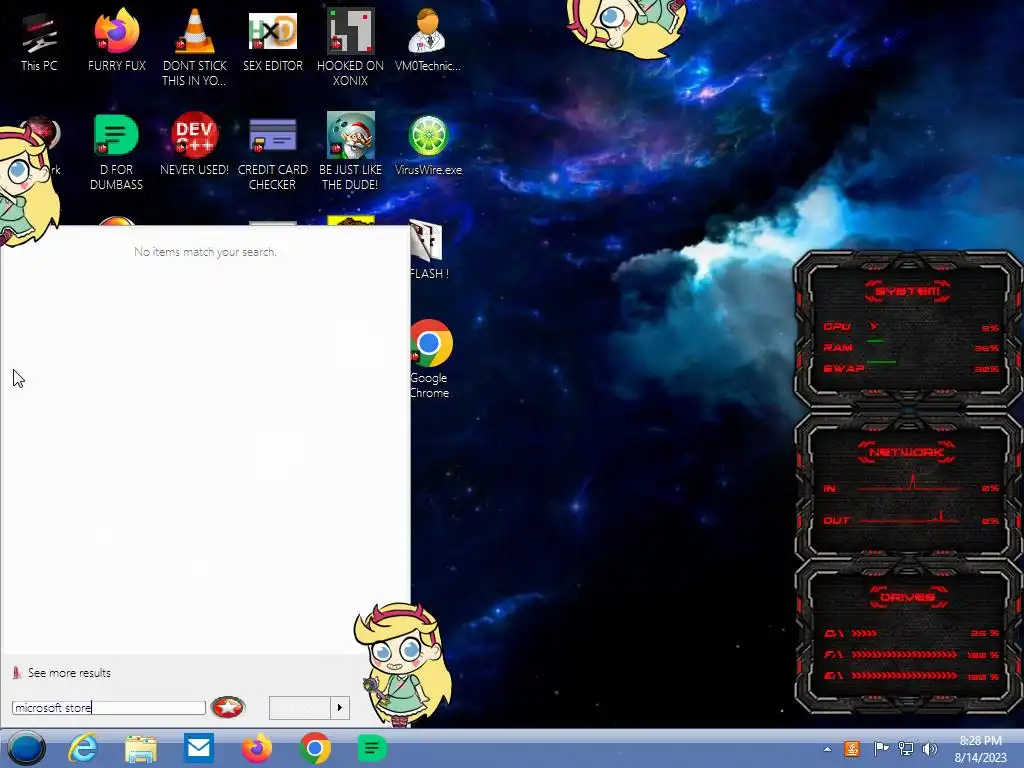Open BE JUST LIKE THE DUDE! icon
Screen dimensions: 1024x768
350,152
